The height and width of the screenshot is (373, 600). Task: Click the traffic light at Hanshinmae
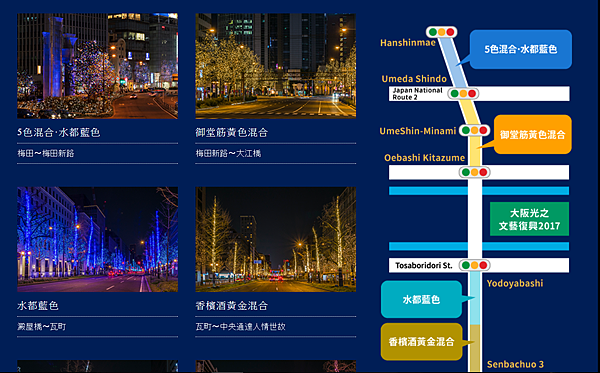pos(442,32)
